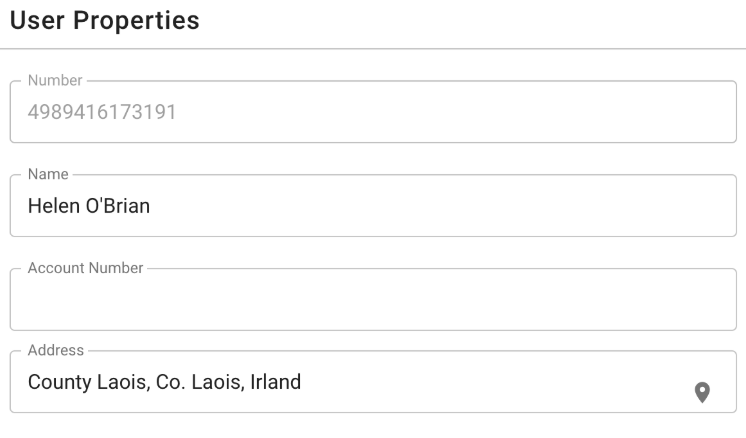Click the User Properties heading
Screen dimensions: 746x438
[x=105, y=20]
